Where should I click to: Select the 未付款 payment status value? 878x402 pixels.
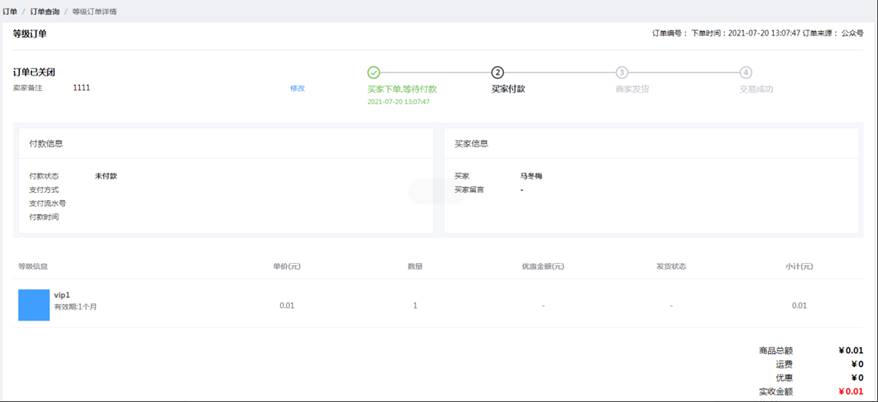[x=106, y=176]
